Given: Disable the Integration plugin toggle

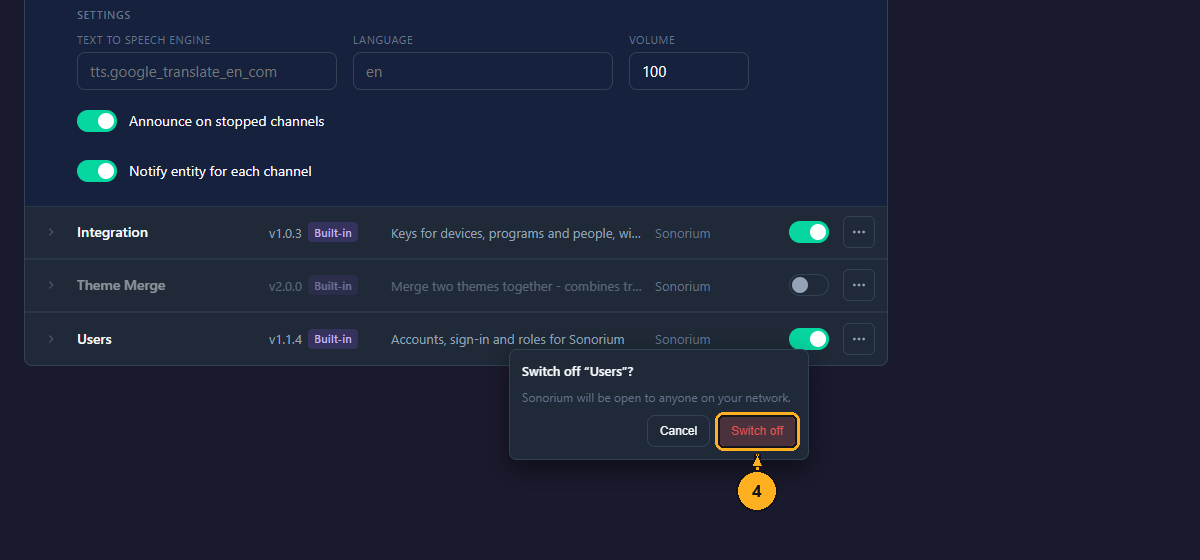Looking at the screenshot, I should [809, 232].
